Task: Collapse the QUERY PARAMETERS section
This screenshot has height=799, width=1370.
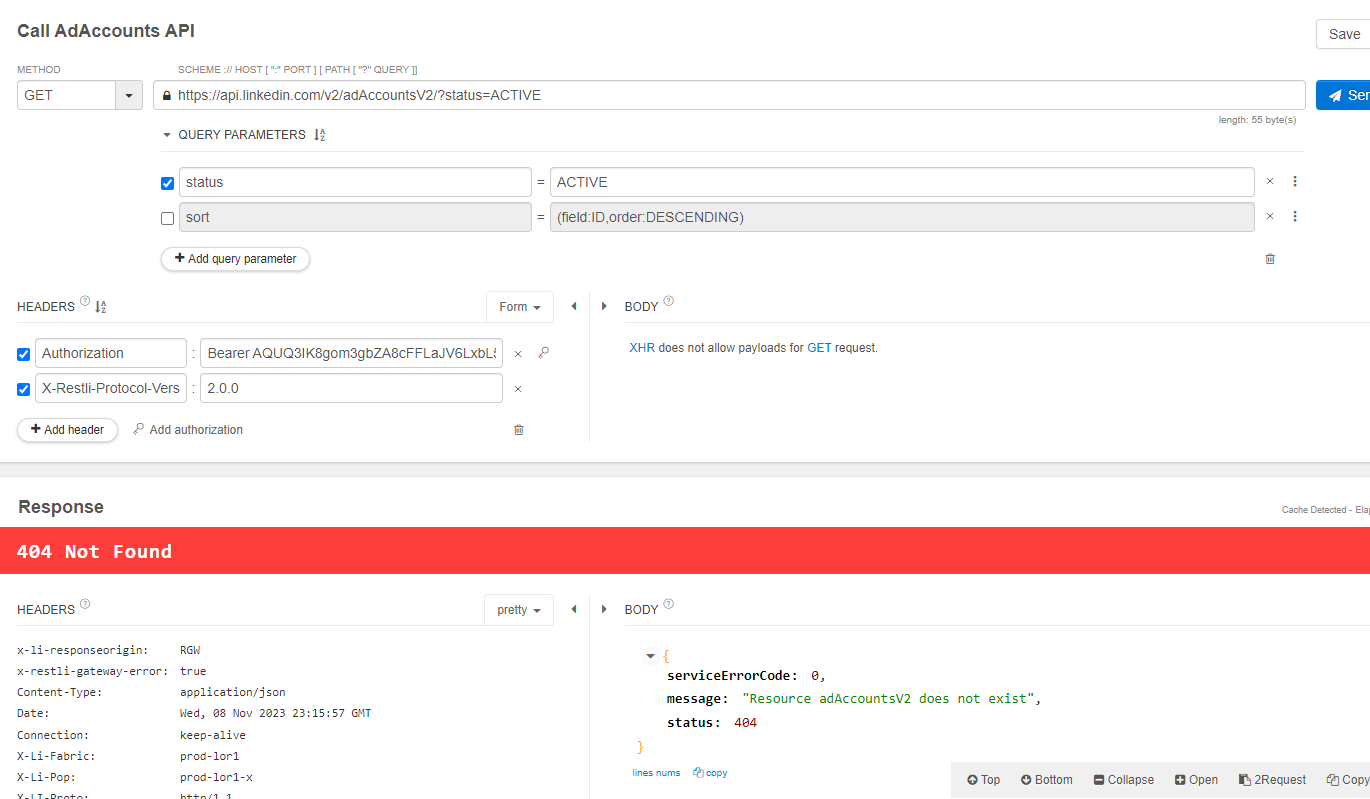Action: tap(167, 135)
